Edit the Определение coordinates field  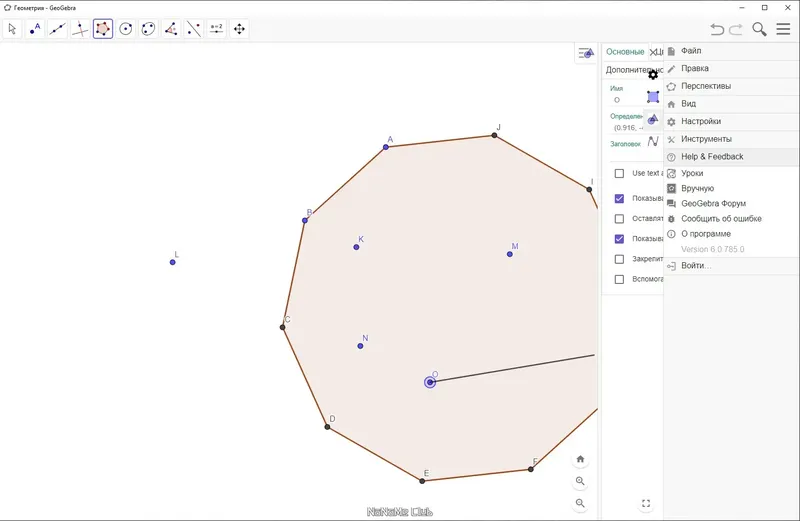[x=629, y=128]
